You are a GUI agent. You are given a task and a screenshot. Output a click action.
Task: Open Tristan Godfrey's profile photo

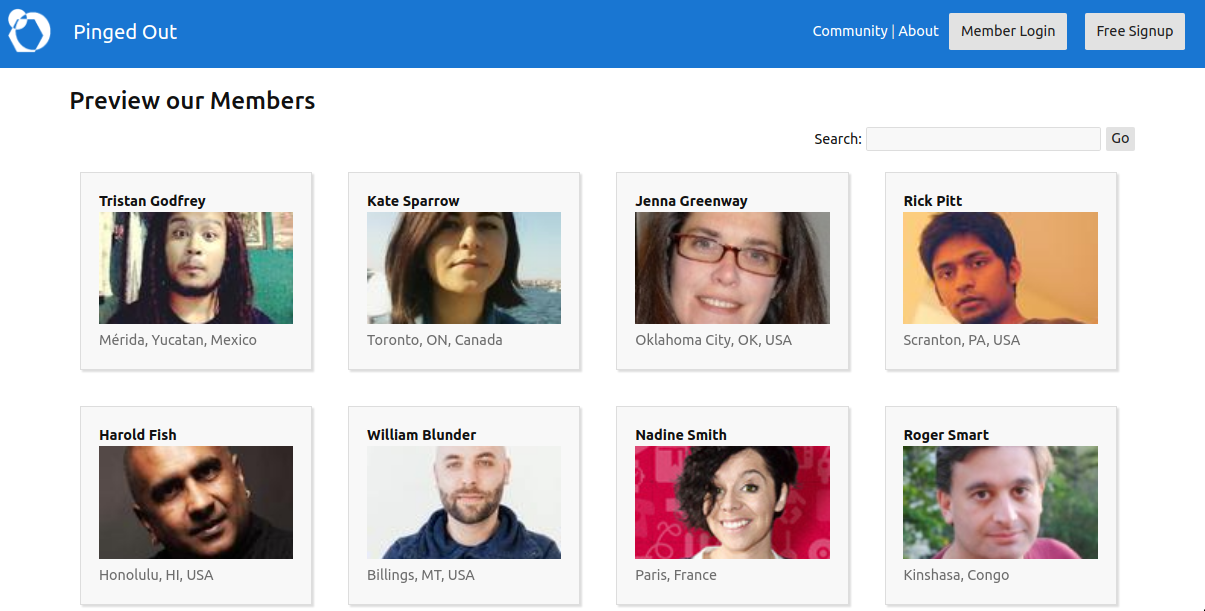(196, 268)
